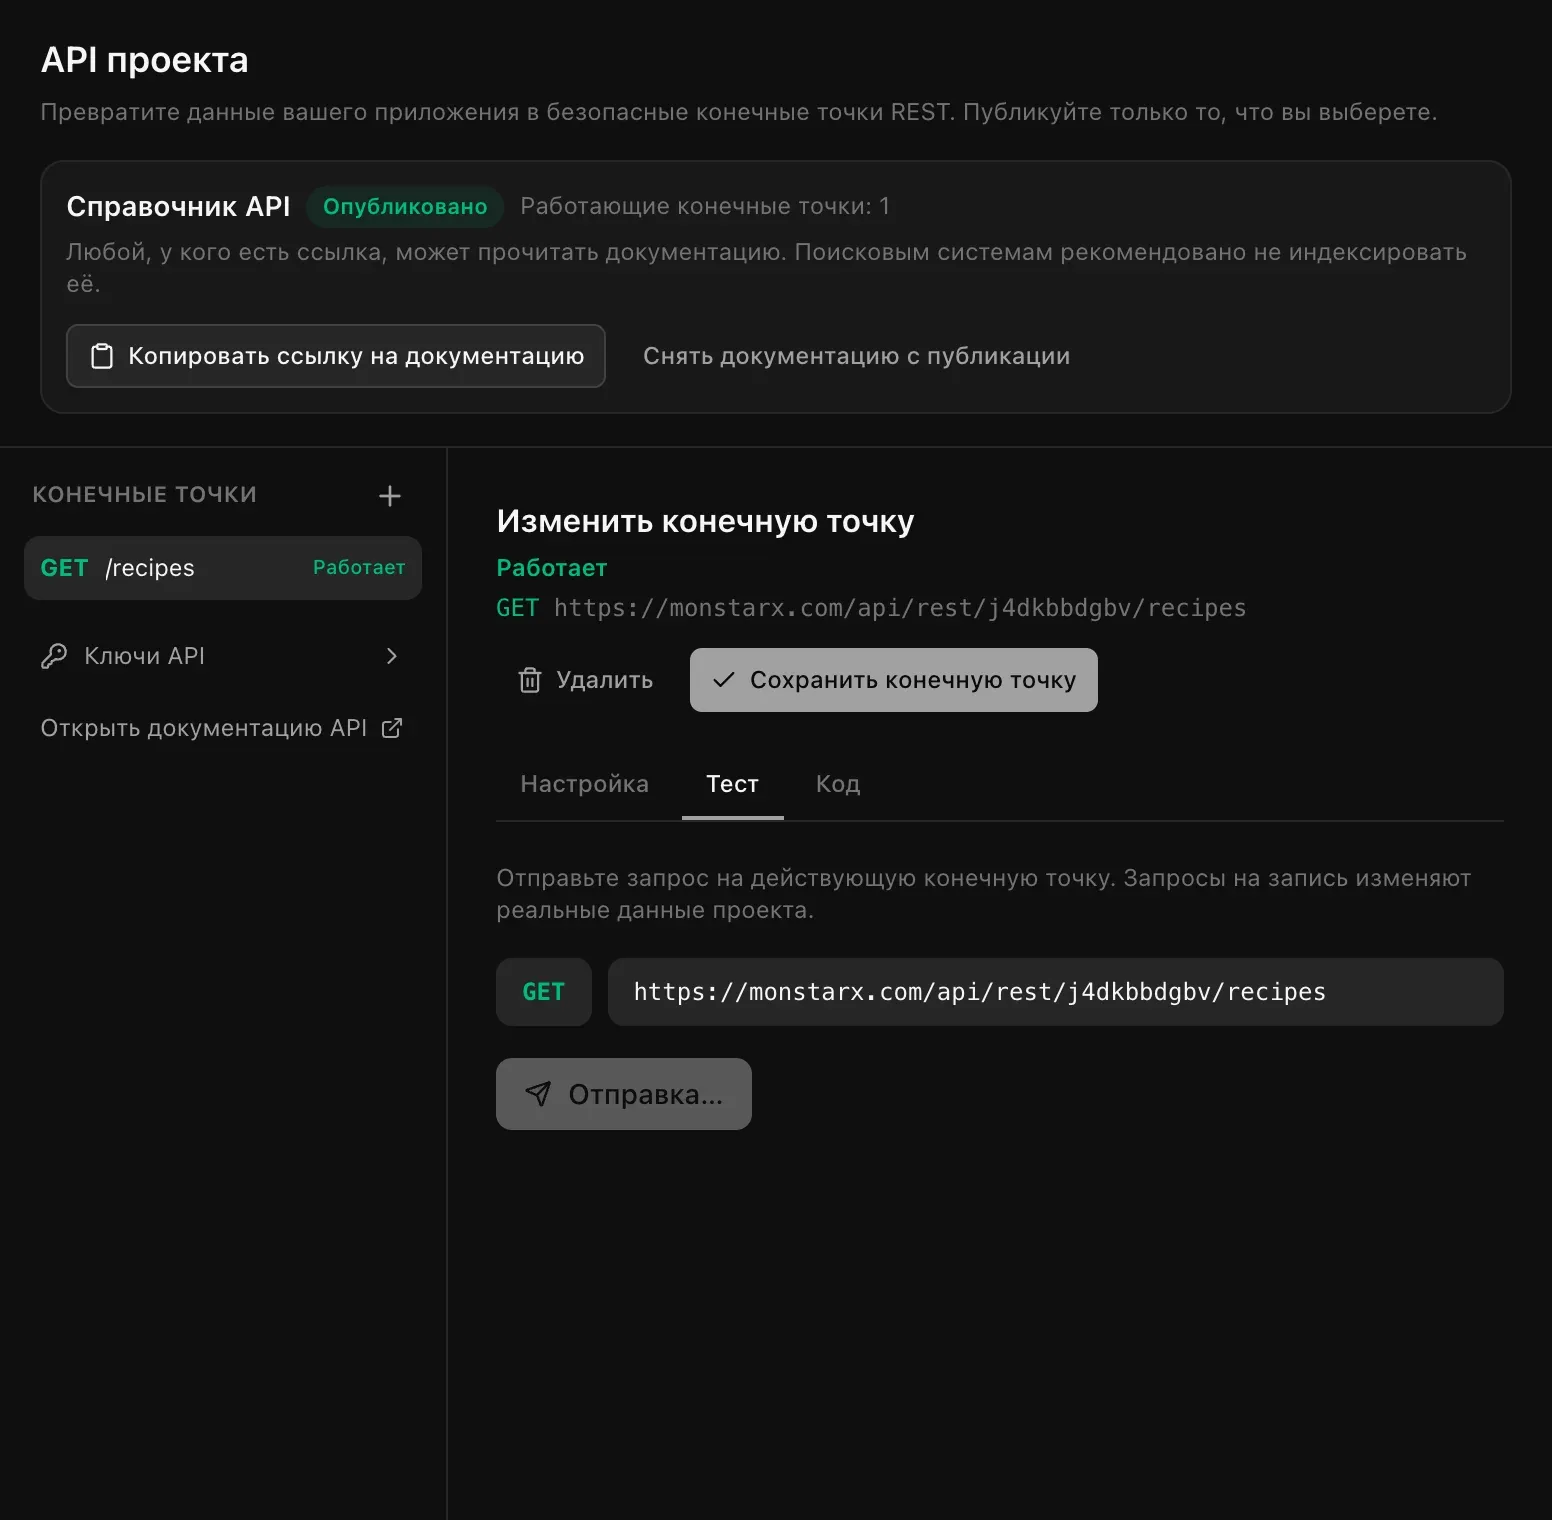1552x1520 pixels.
Task: Open the API documentation link
Action: click(x=223, y=728)
